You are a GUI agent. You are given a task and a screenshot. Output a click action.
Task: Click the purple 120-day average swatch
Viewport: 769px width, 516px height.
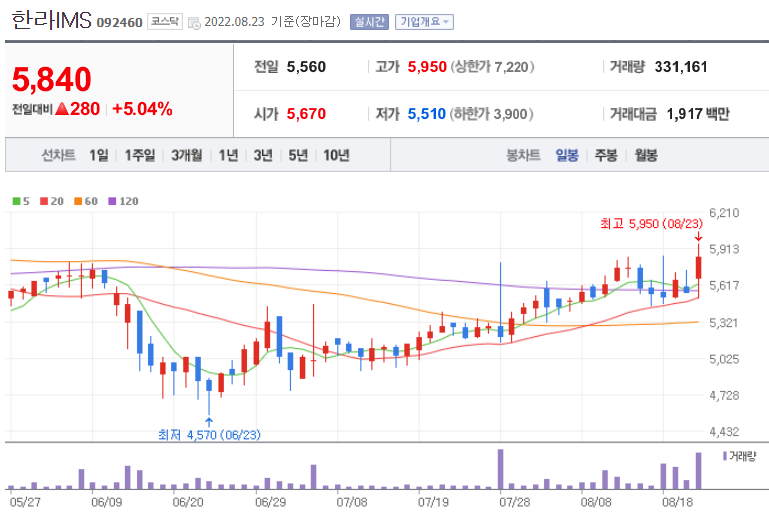(x=112, y=201)
